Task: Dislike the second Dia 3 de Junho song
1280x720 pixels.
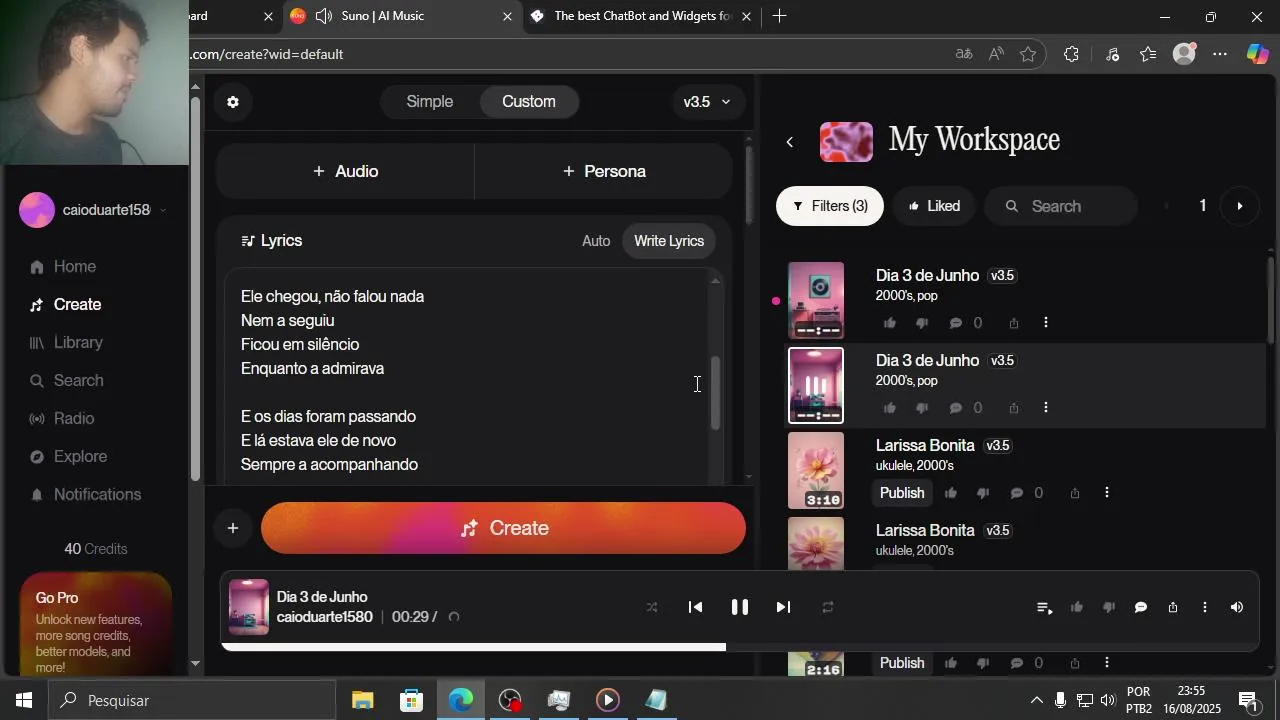Action: coord(922,408)
